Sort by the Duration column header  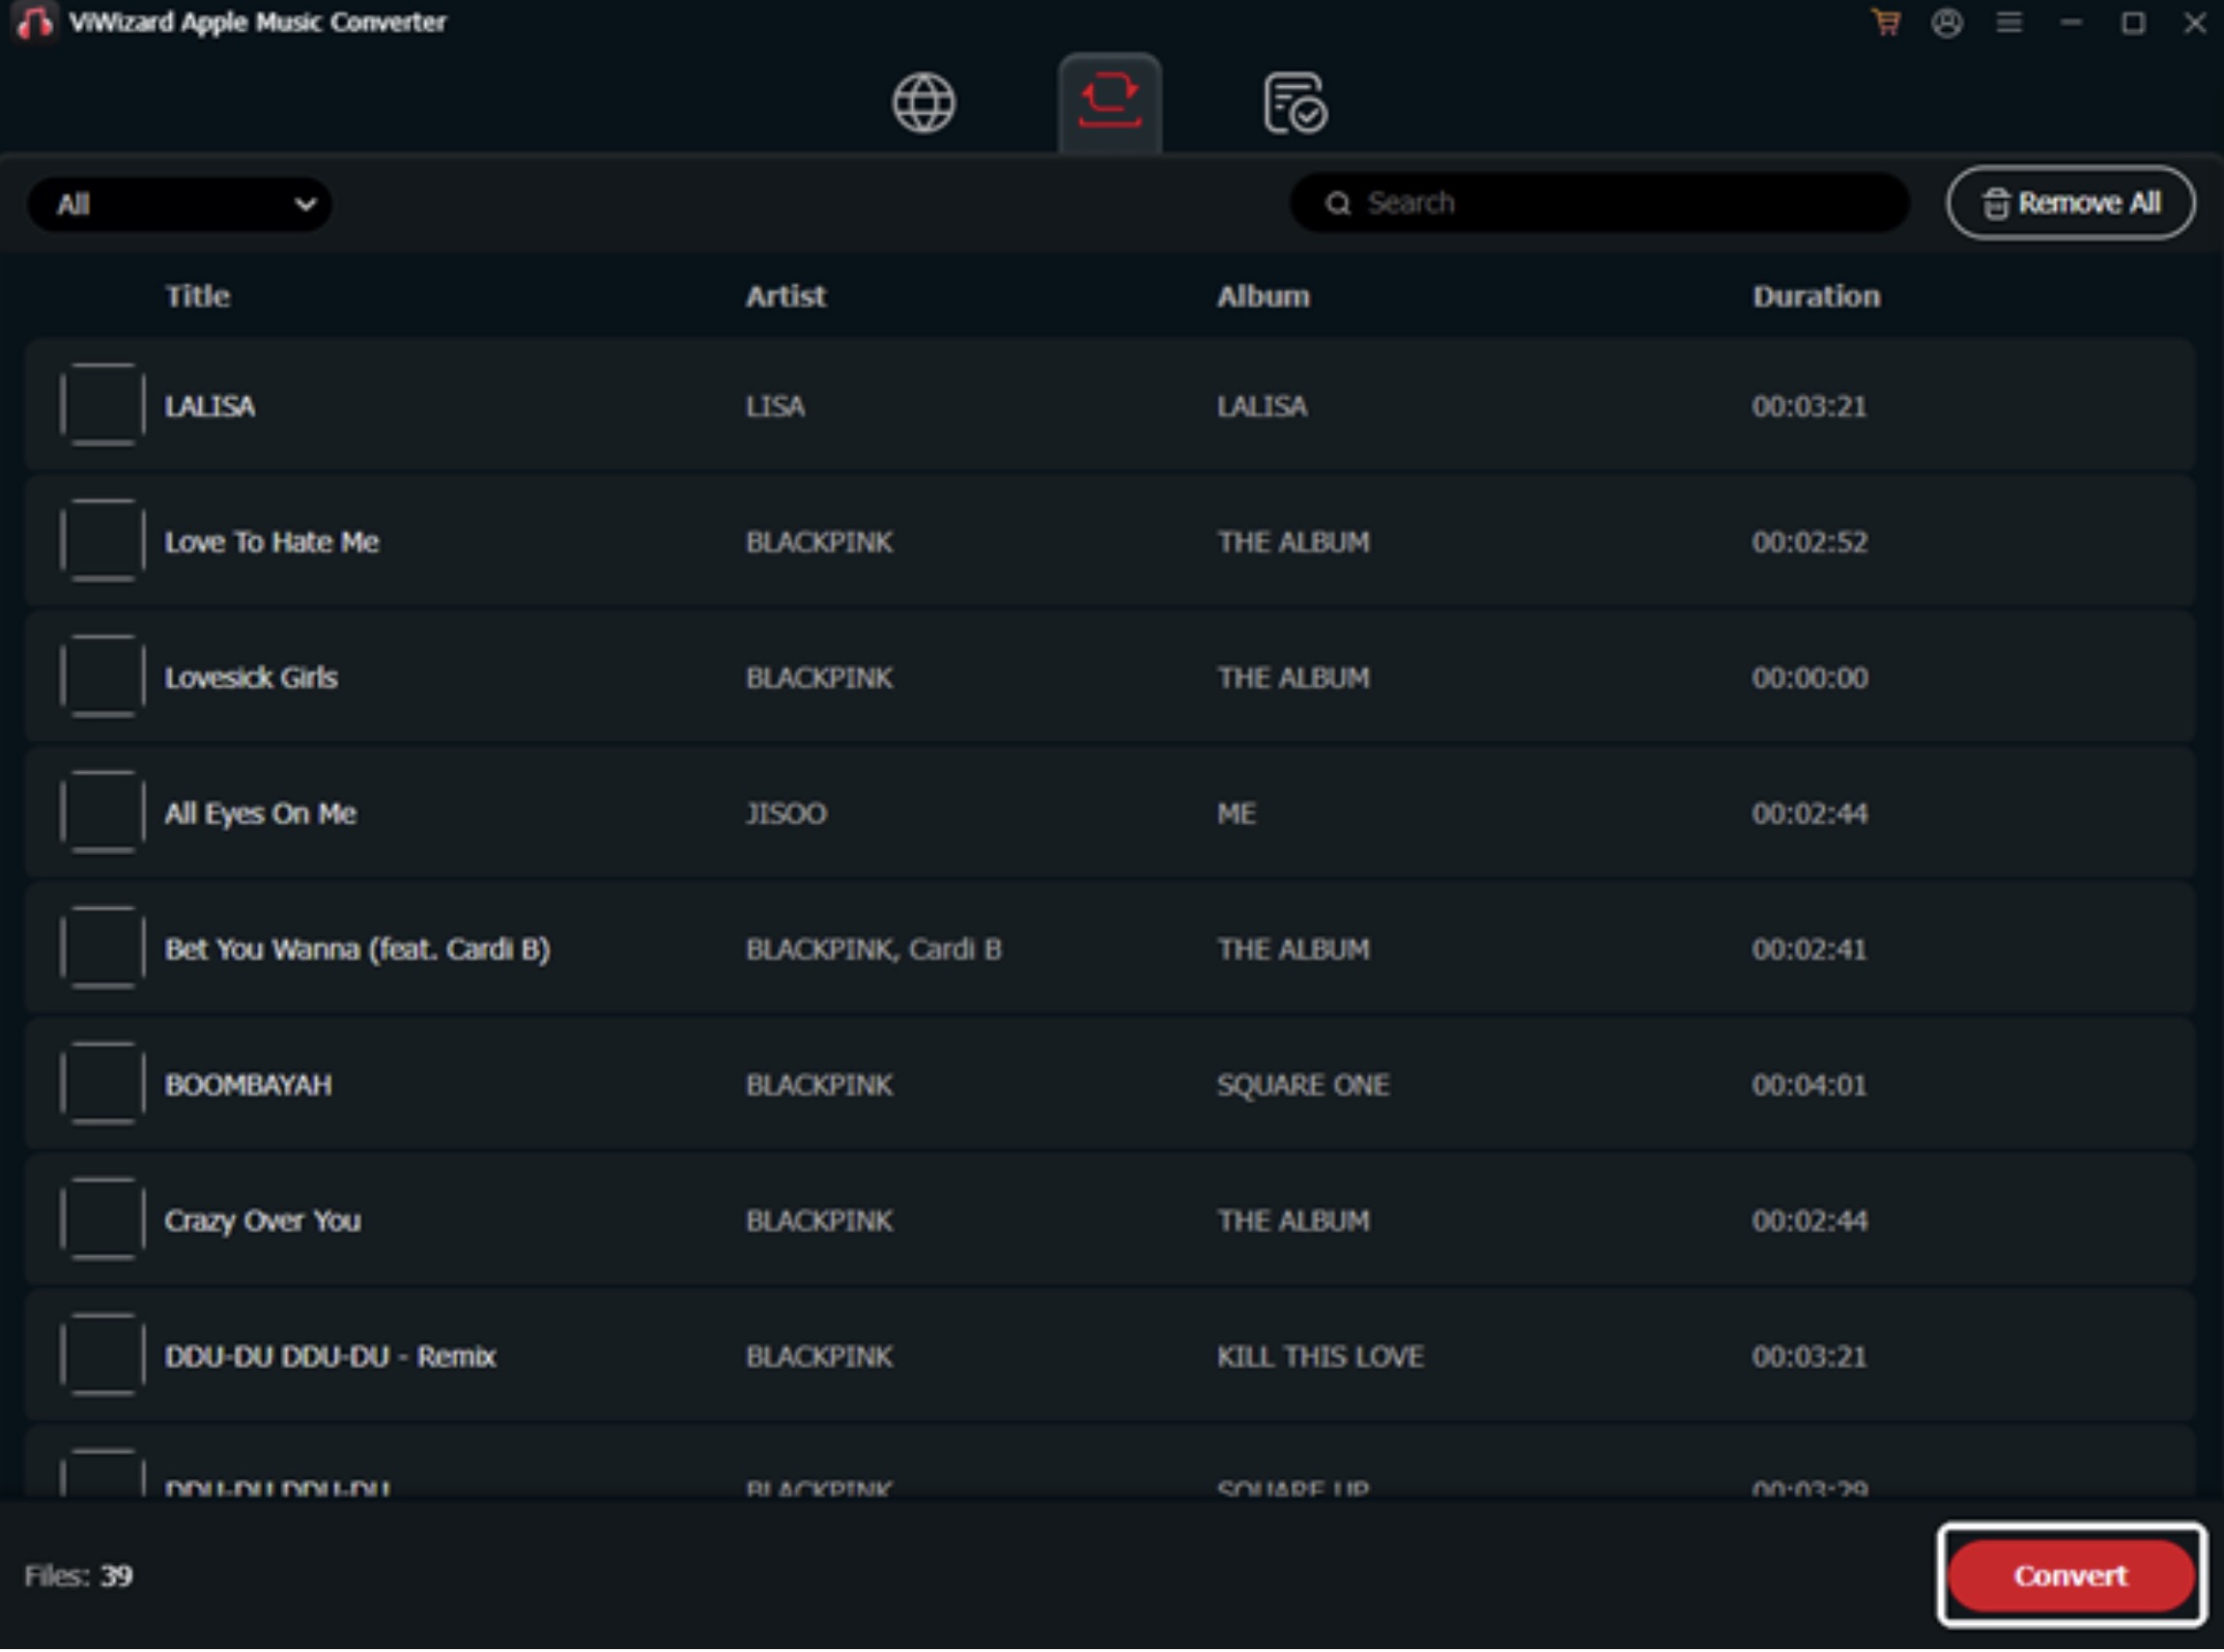1815,296
